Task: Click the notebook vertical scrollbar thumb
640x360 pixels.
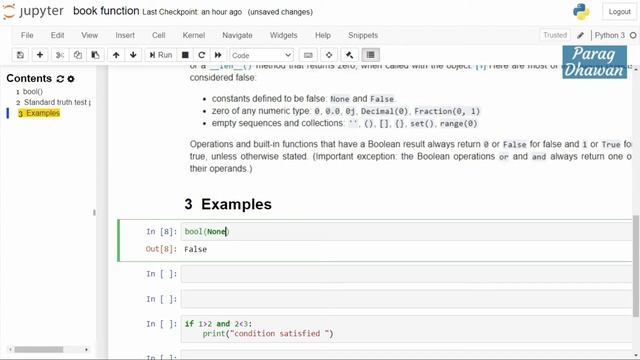Action: (x=636, y=266)
